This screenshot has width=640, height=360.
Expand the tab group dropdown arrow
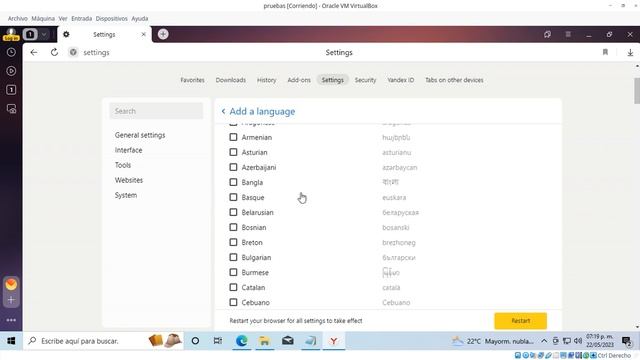click(x=44, y=34)
